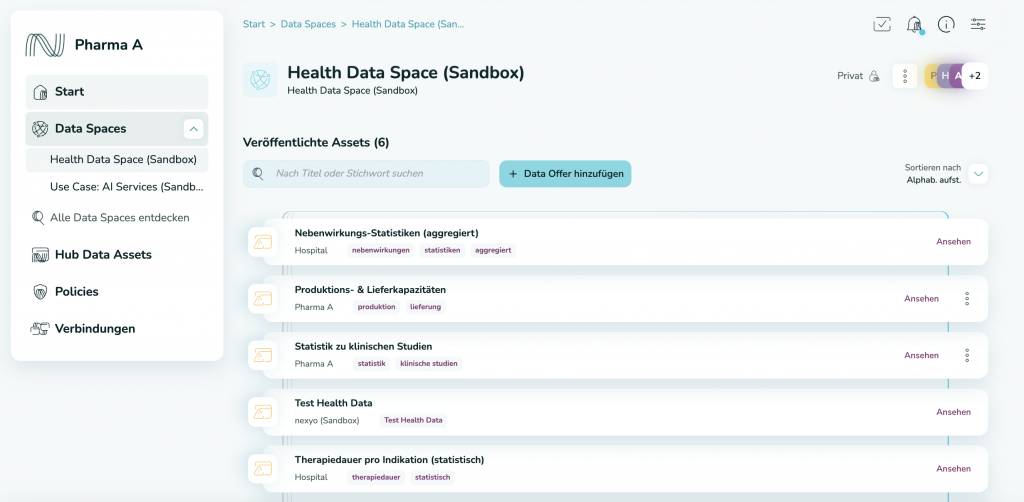1024x502 pixels.
Task: Open the notifications bell
Action: (914, 25)
